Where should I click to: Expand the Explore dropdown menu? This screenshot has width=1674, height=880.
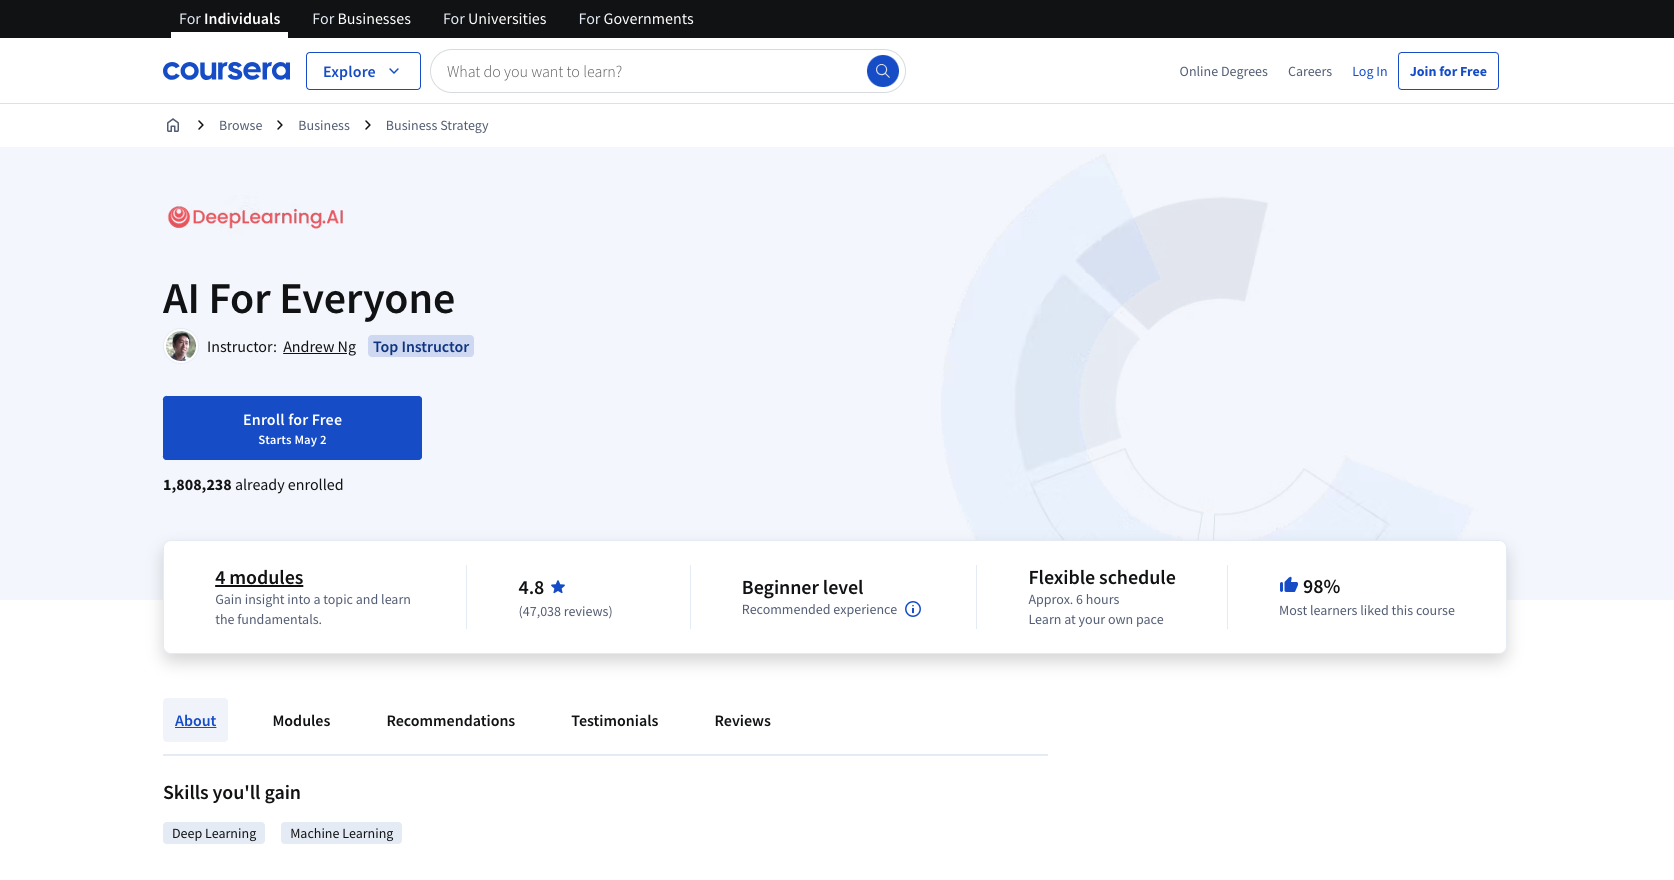362,71
